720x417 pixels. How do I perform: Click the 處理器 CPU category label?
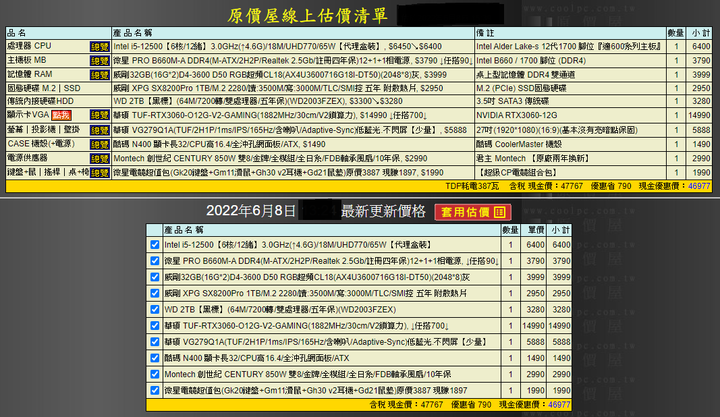pyautogui.click(x=29, y=46)
